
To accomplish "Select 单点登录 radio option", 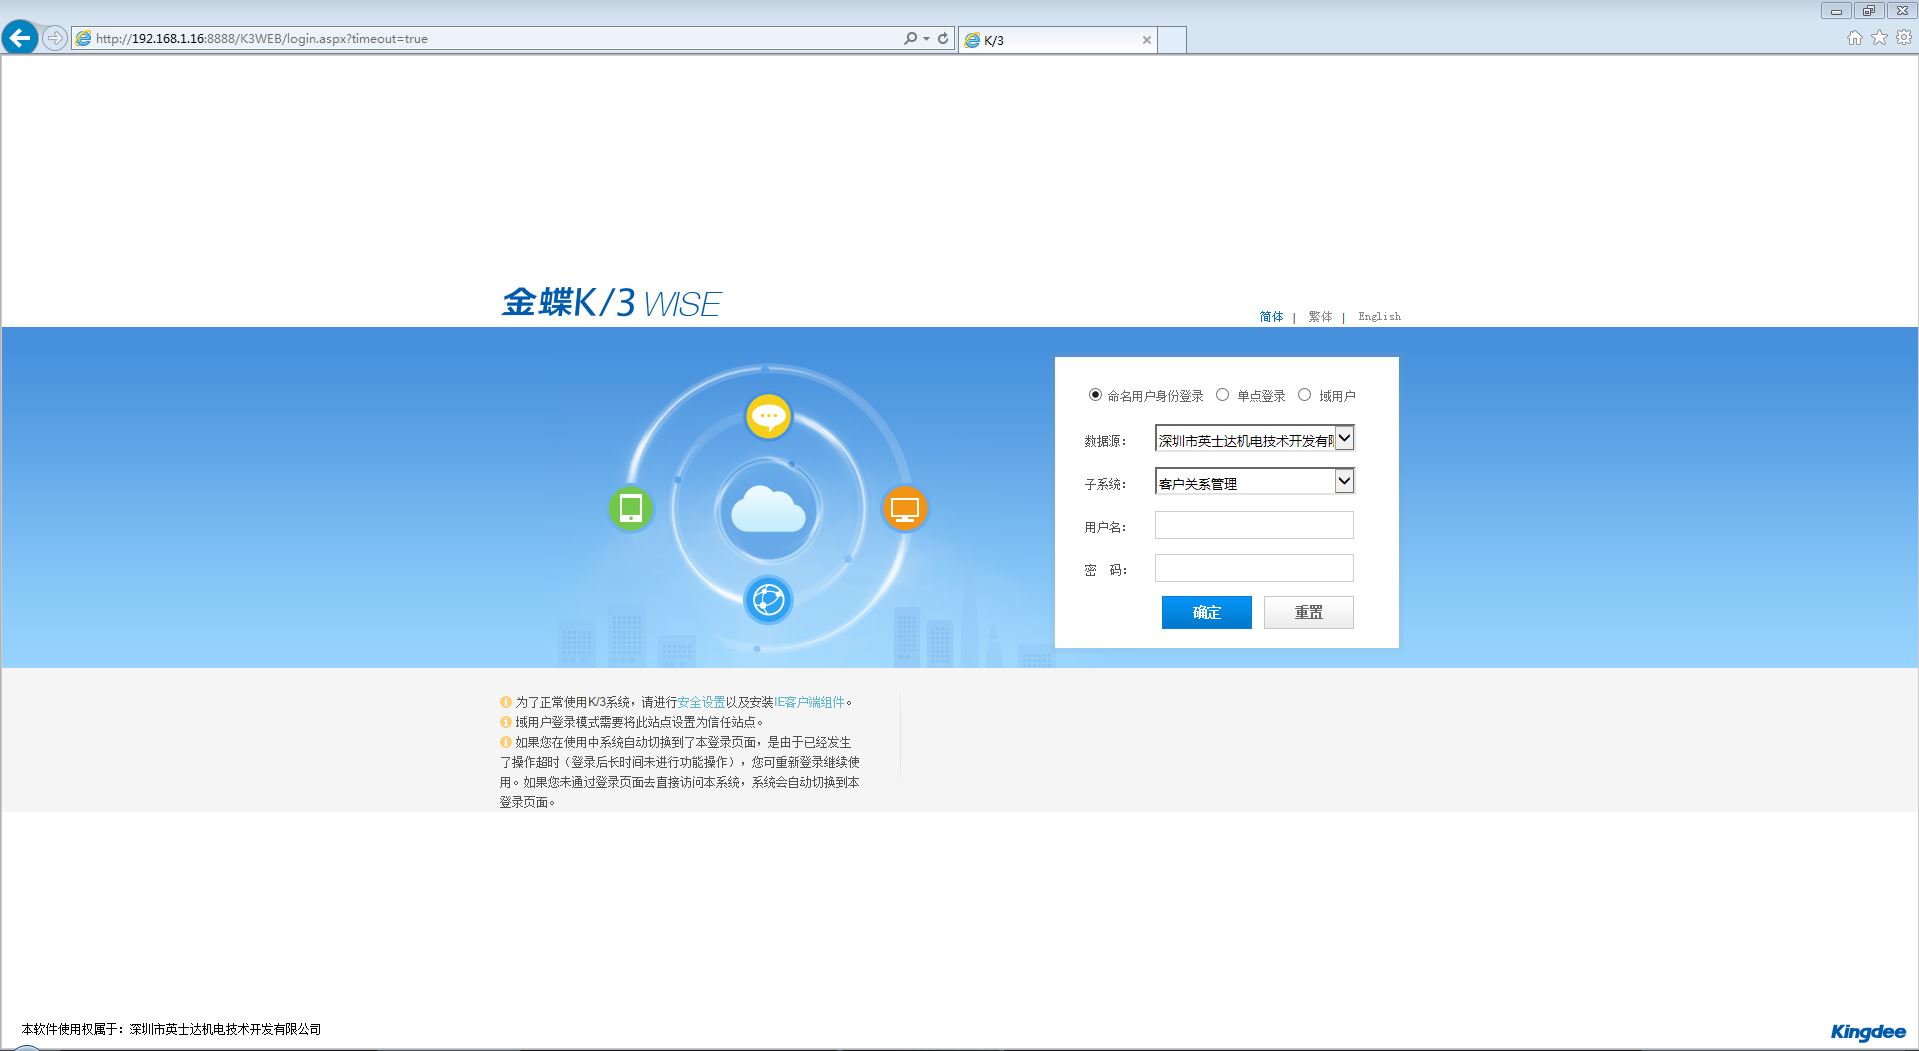I will (x=1222, y=395).
